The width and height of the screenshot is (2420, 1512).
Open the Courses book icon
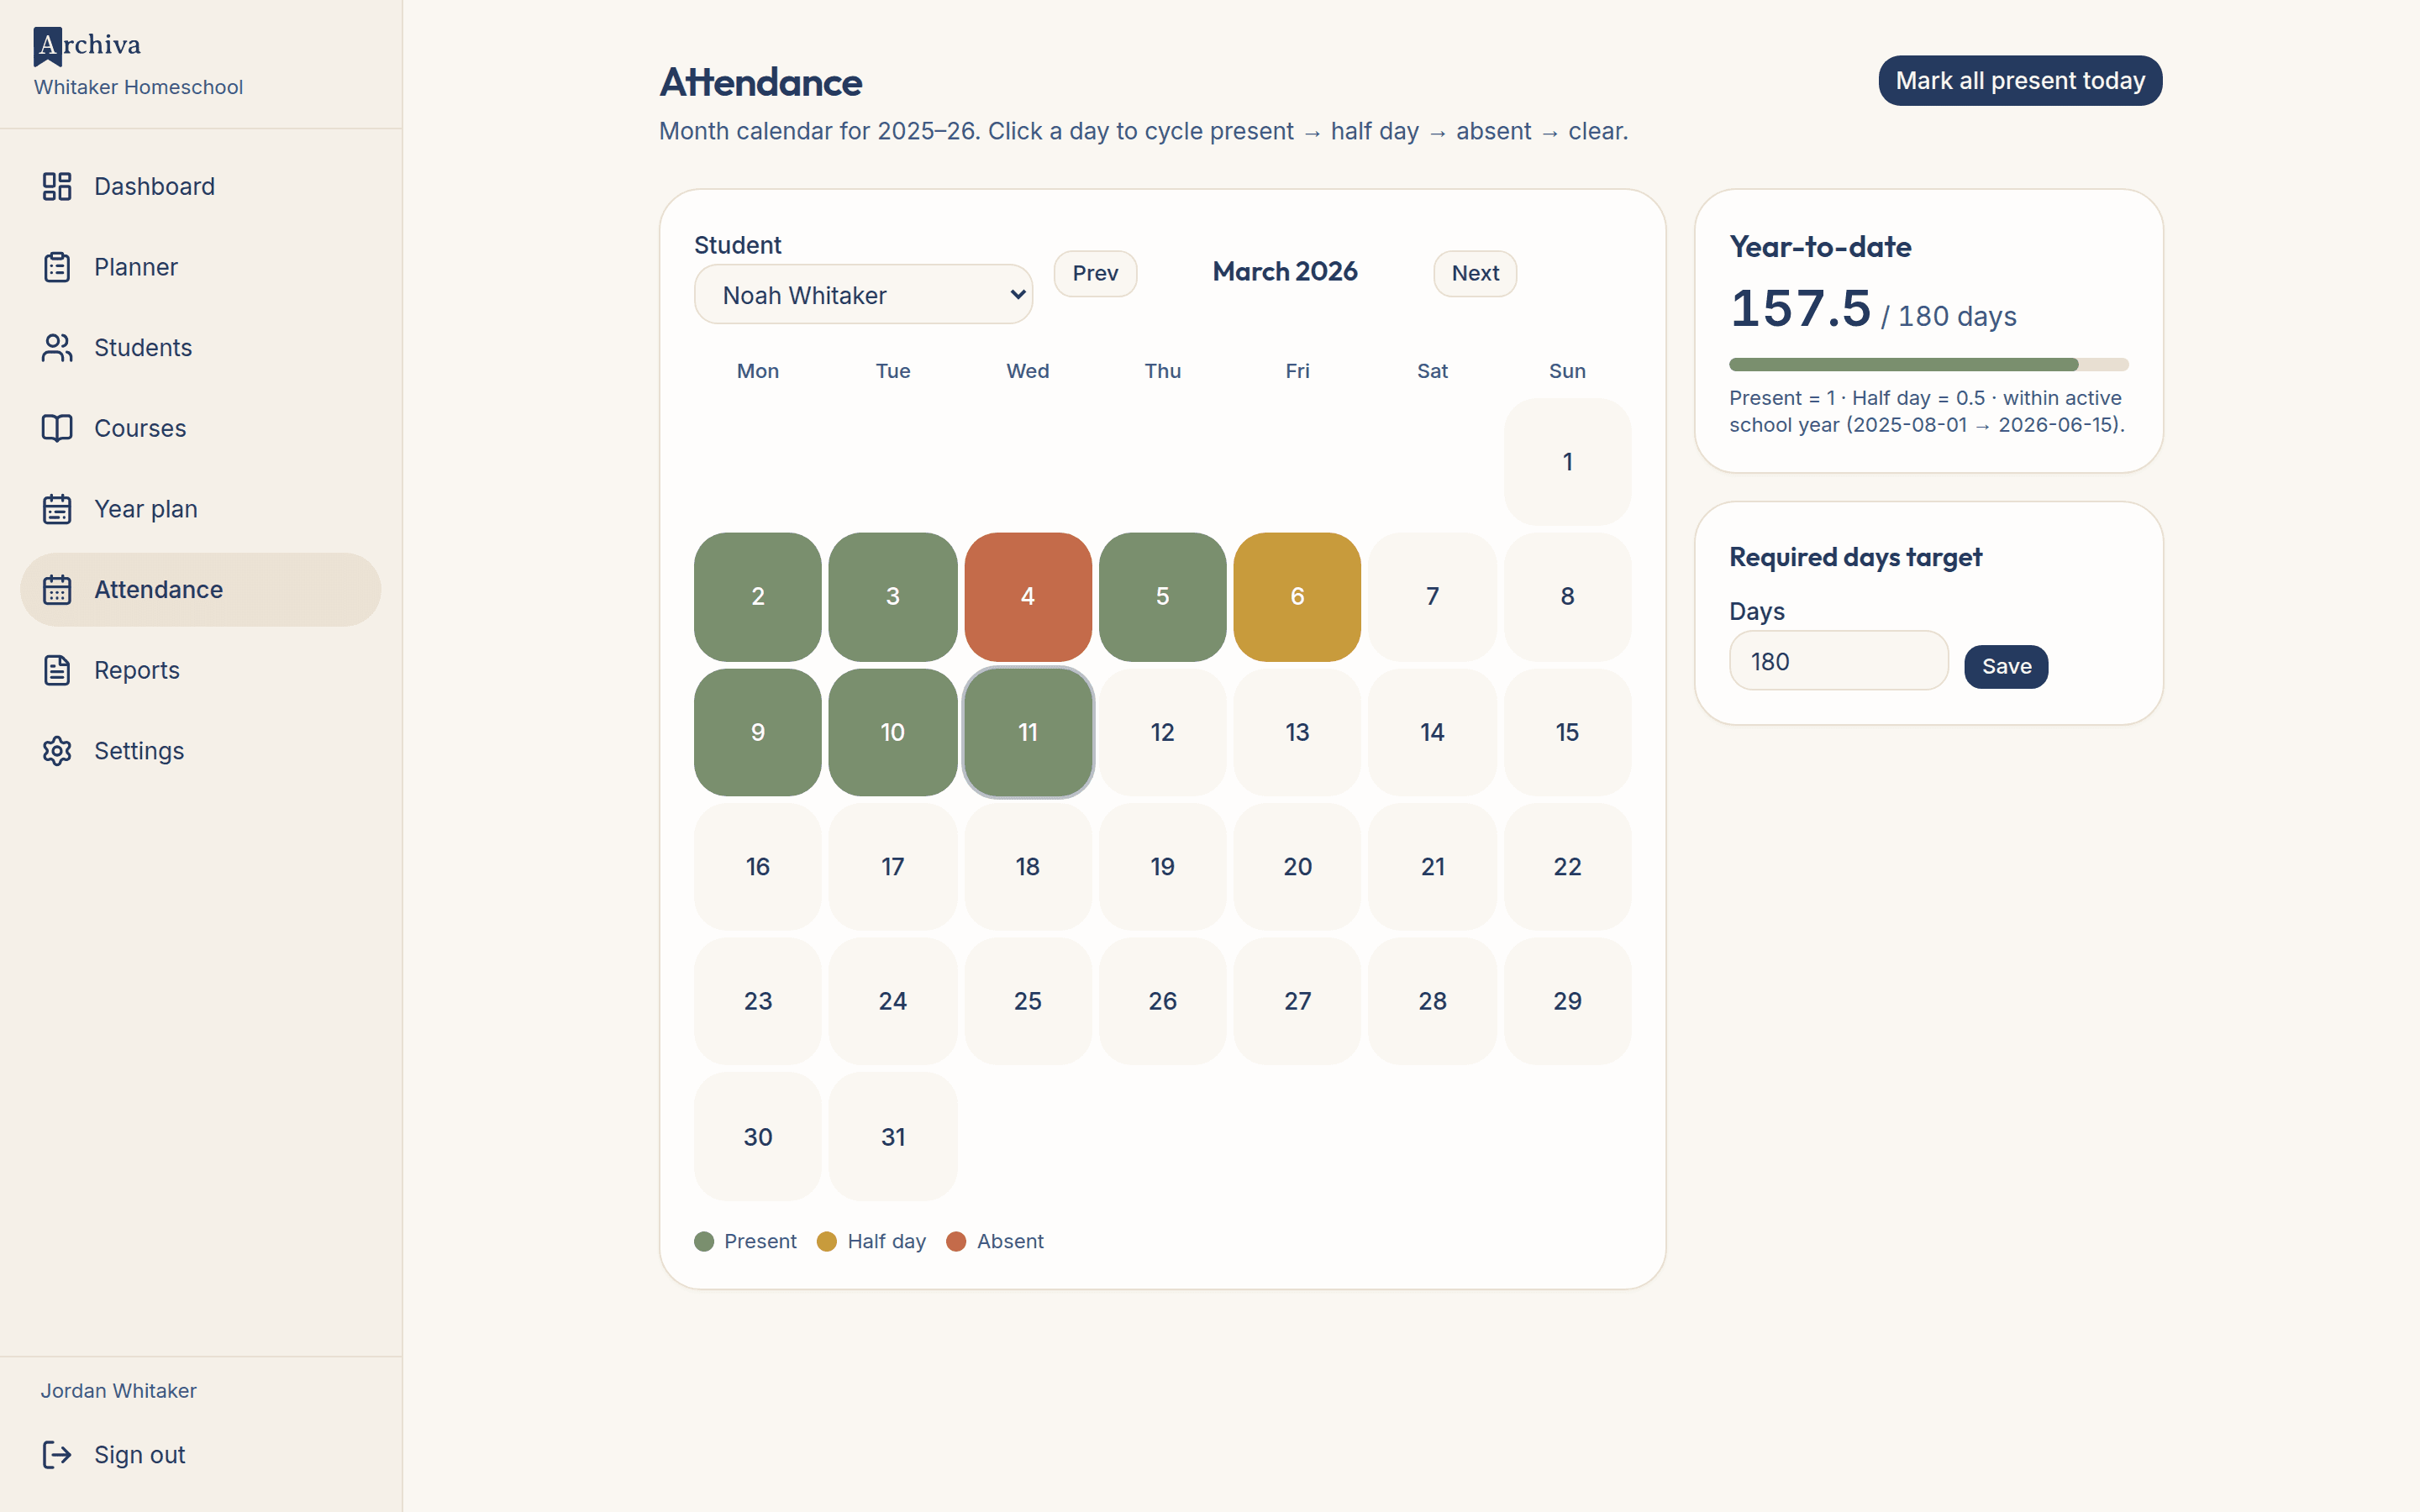pos(57,428)
